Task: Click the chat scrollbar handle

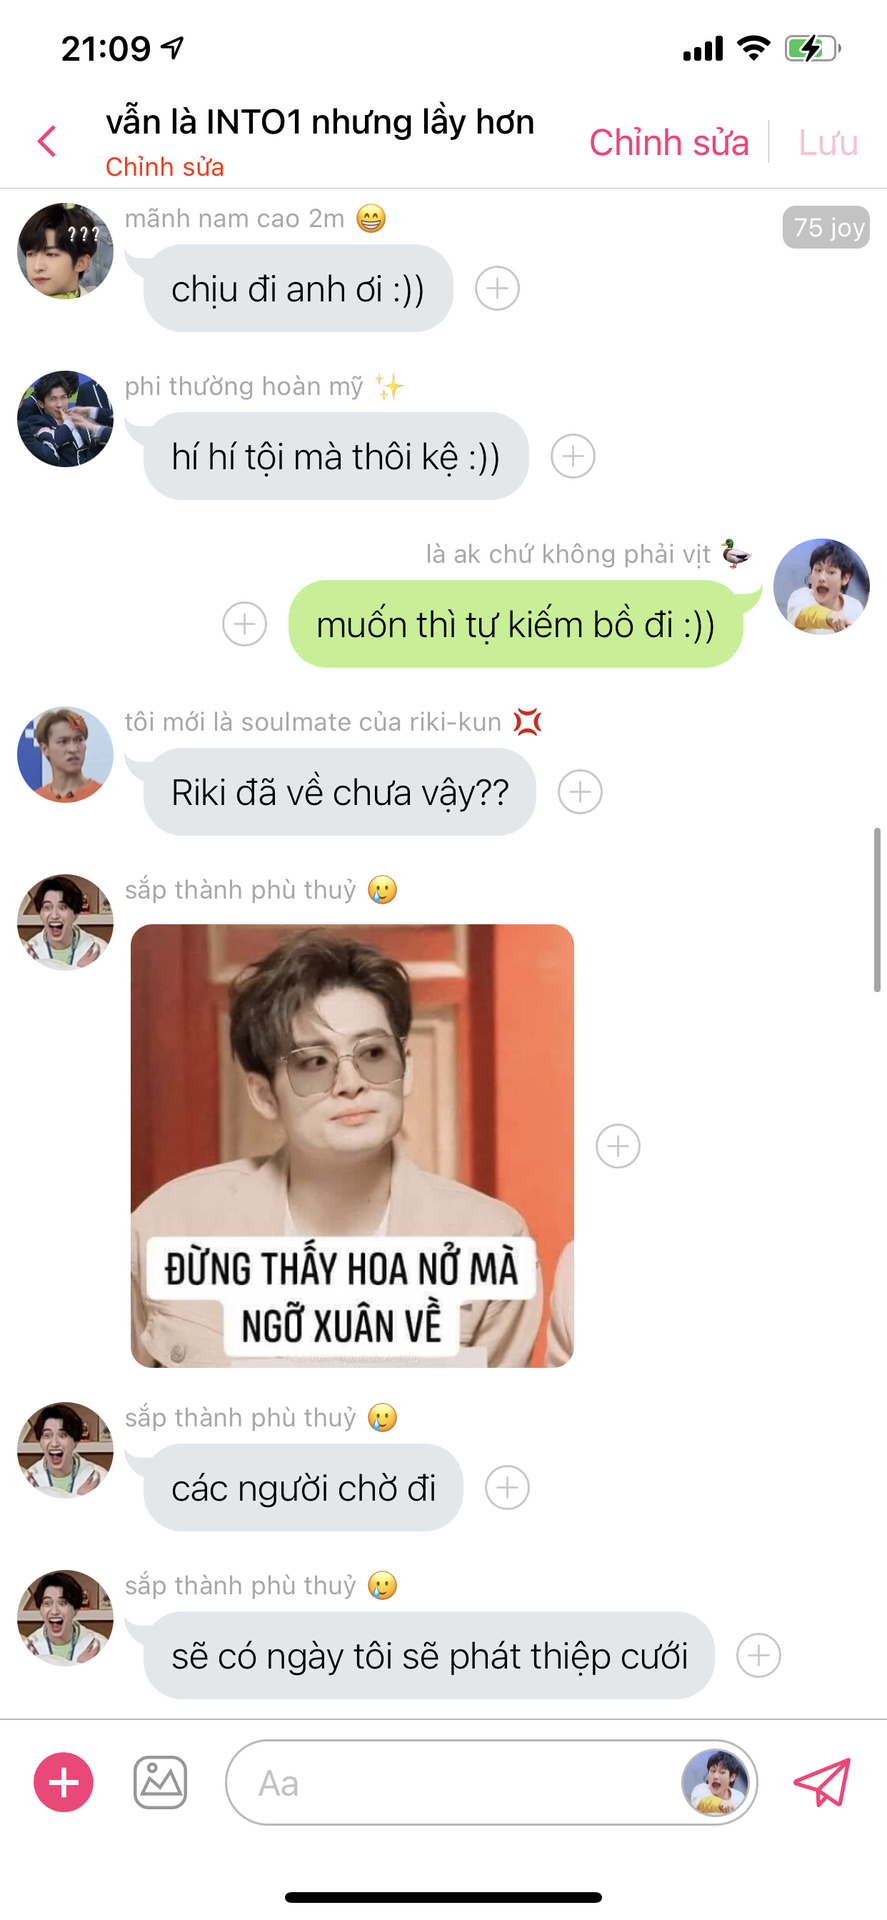Action: point(877,909)
